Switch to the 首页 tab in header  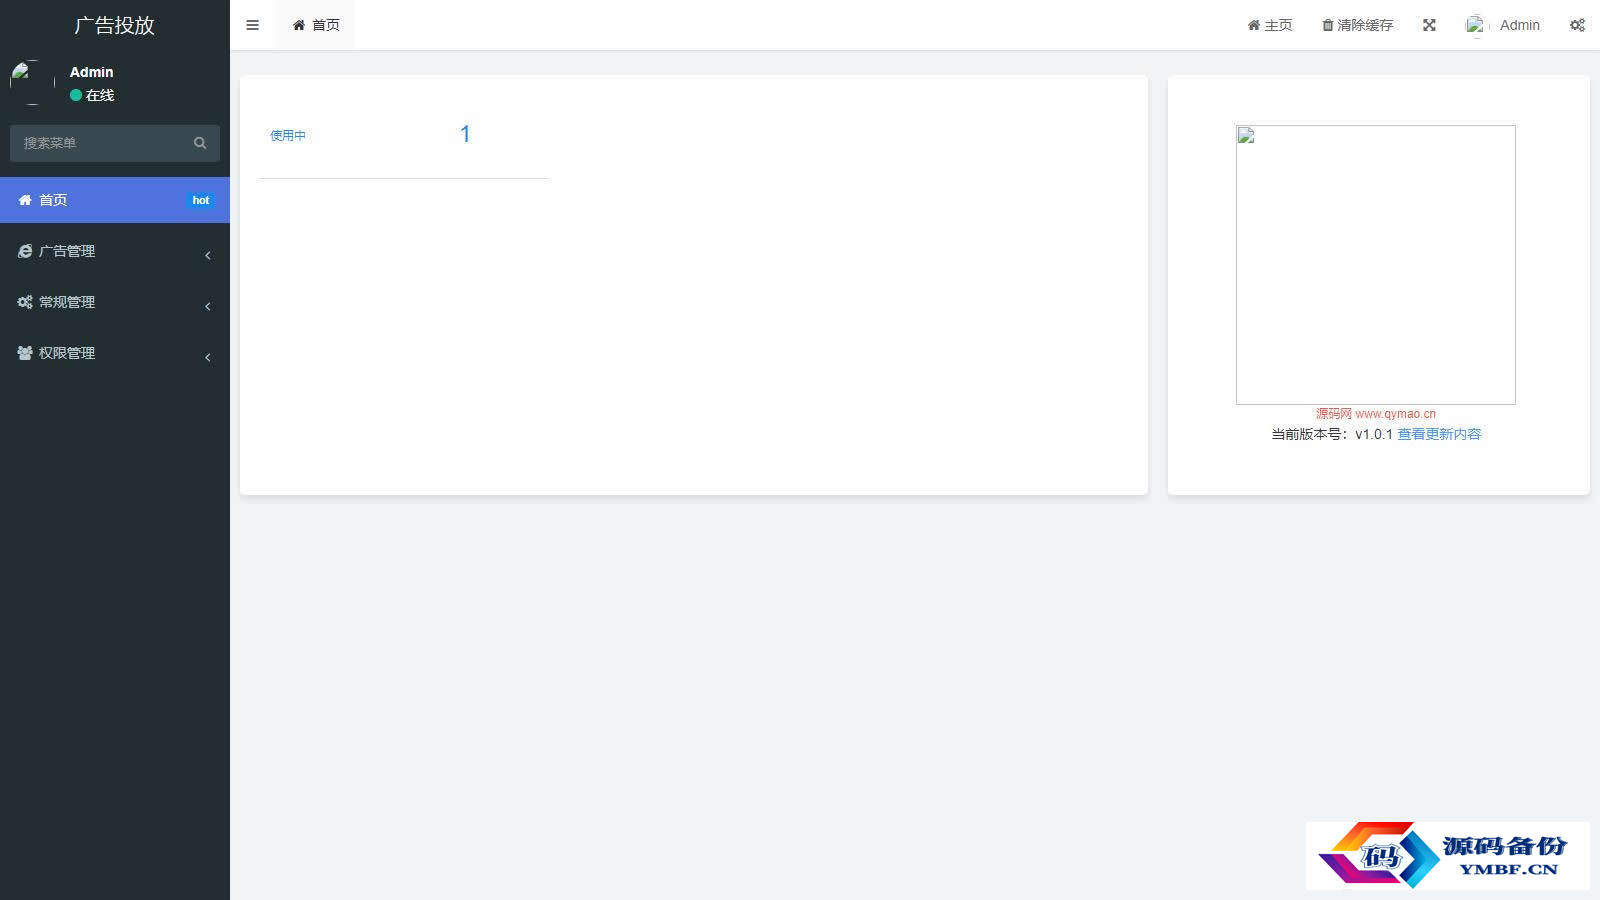315,25
